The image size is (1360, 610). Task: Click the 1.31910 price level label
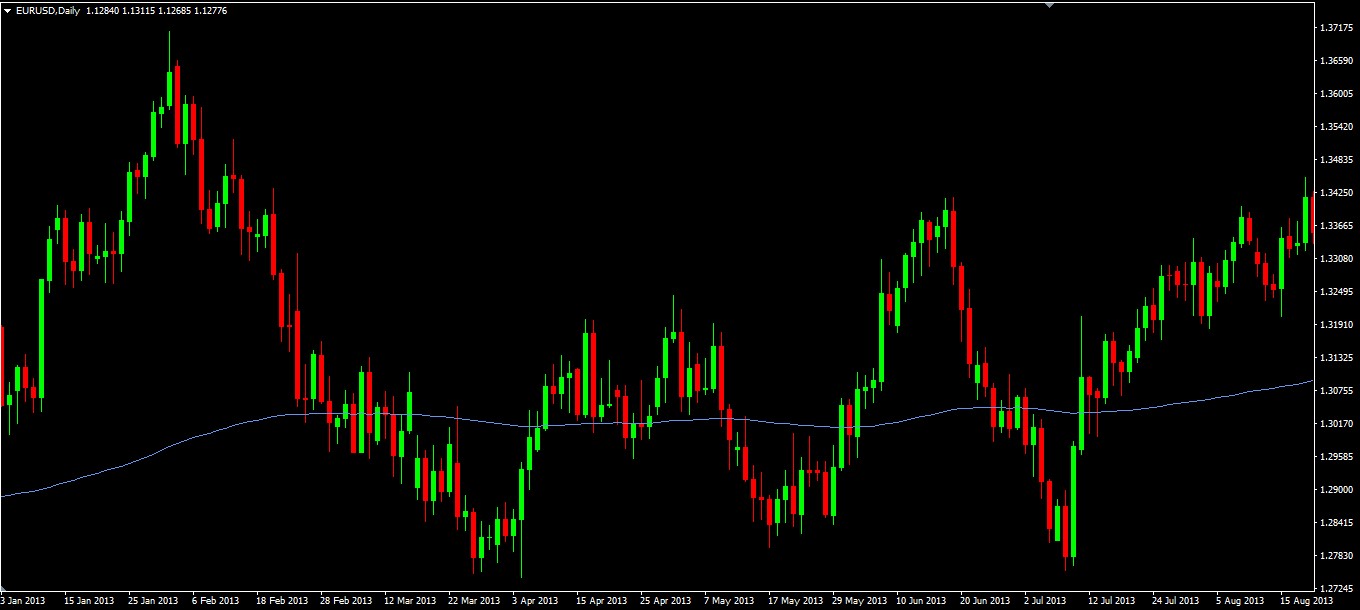pos(1336,325)
